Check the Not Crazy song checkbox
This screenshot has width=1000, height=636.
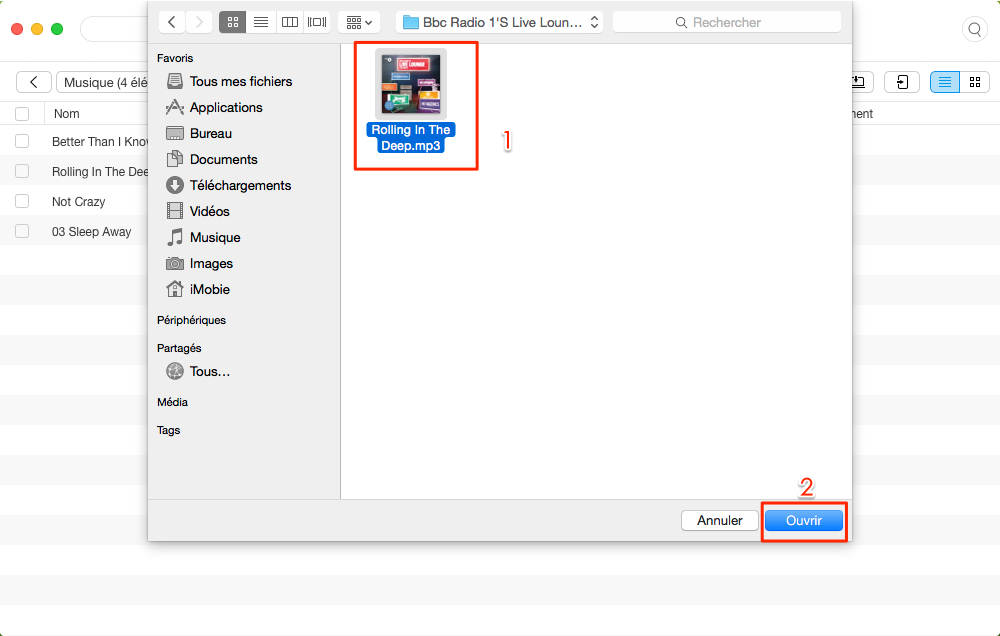tap(22, 202)
